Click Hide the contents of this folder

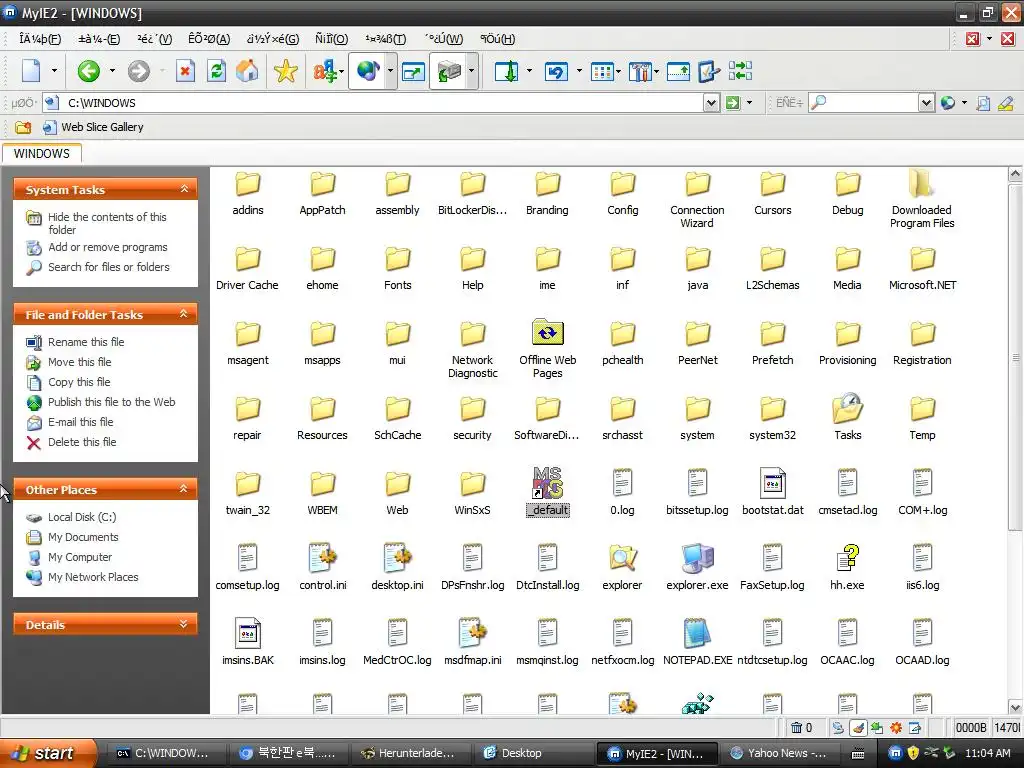pos(107,223)
